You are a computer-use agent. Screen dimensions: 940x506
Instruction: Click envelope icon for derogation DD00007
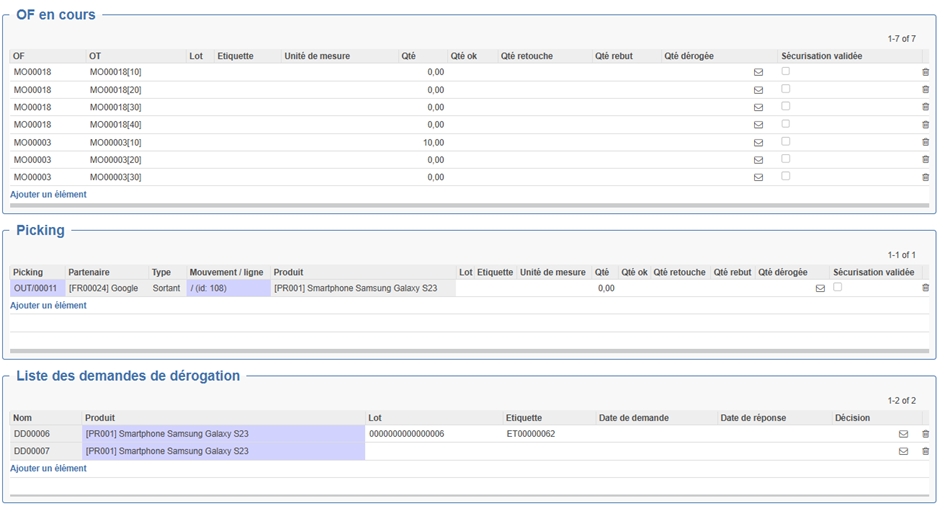tap(903, 451)
